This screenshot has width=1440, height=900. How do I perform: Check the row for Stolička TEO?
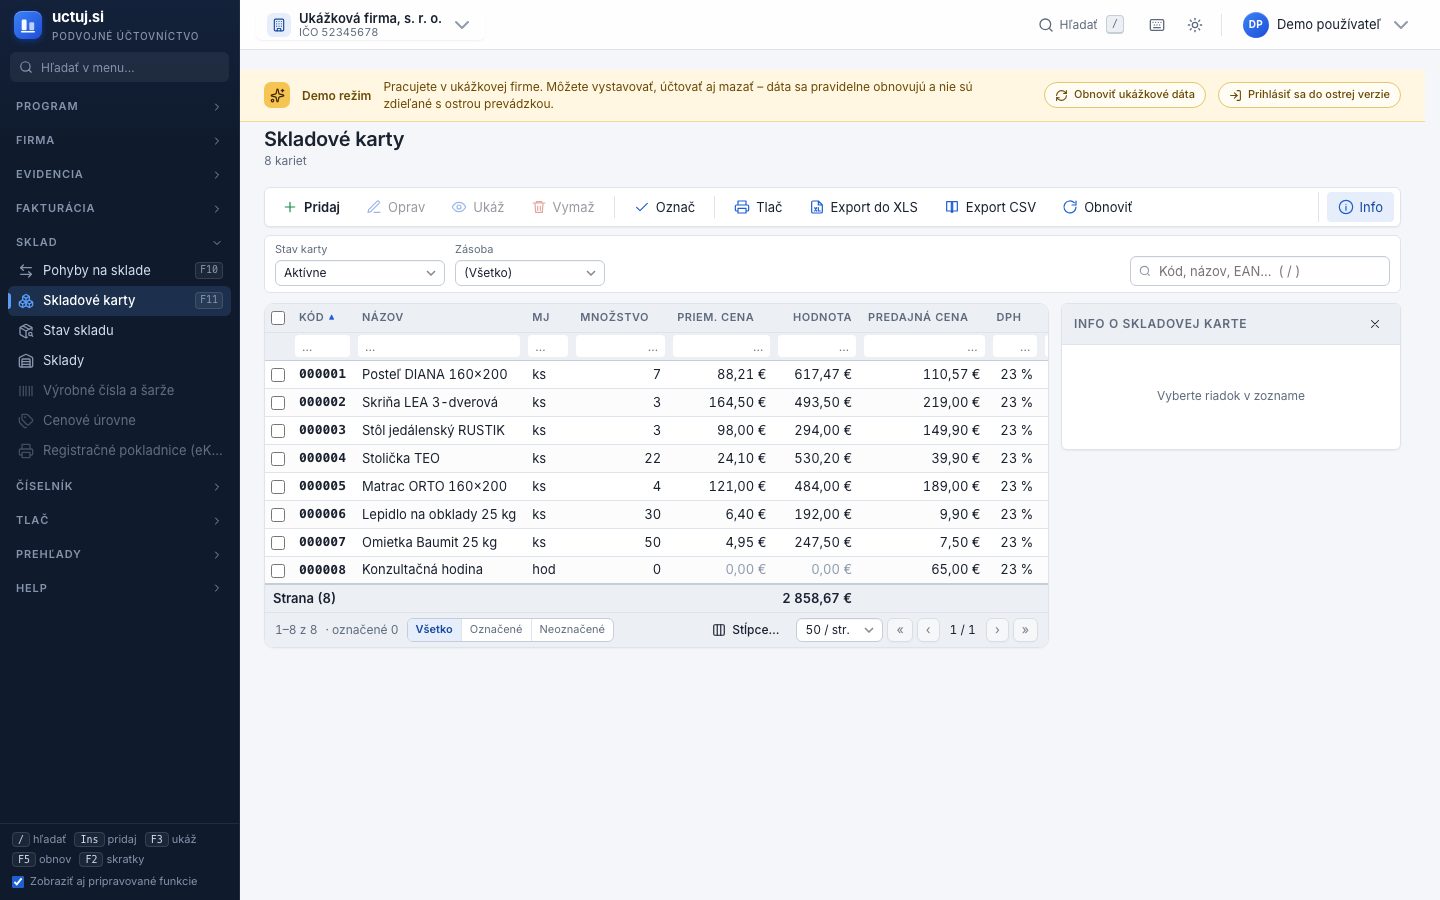(x=278, y=459)
